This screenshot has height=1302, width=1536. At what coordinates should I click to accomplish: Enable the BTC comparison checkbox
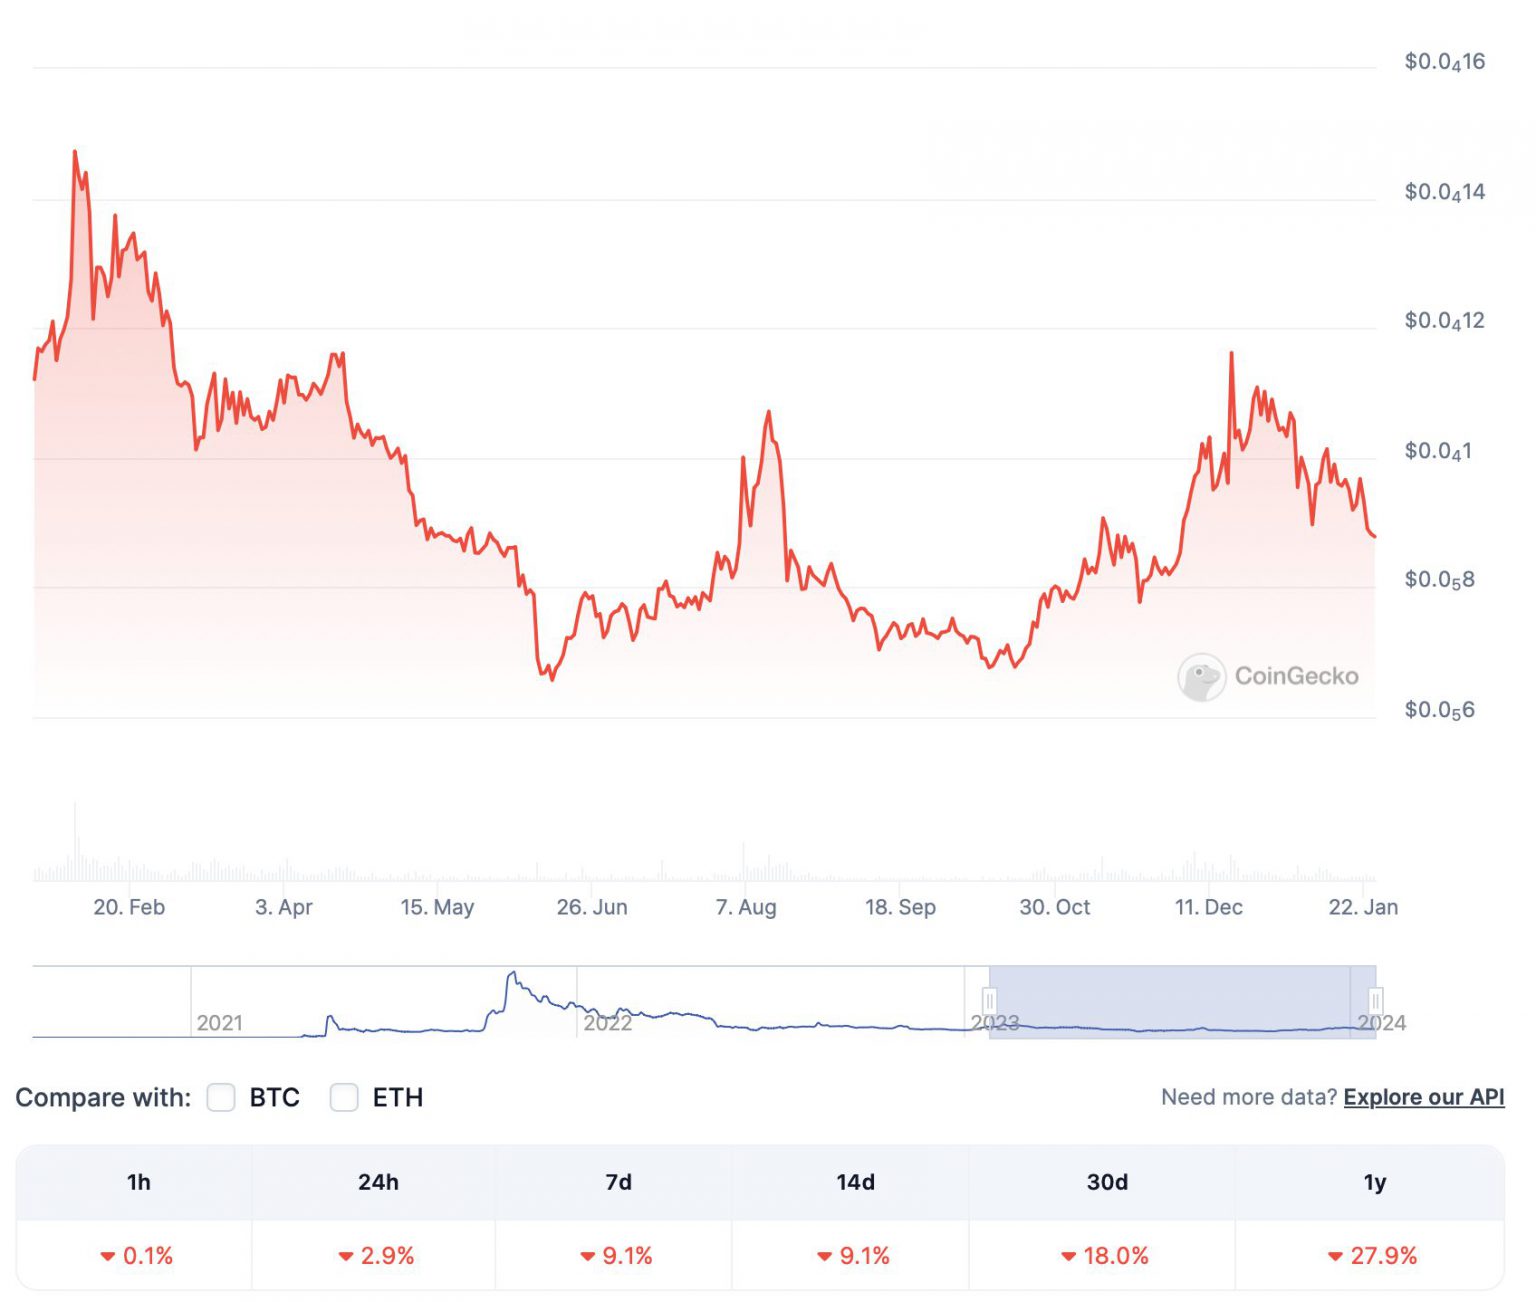pos(221,1097)
